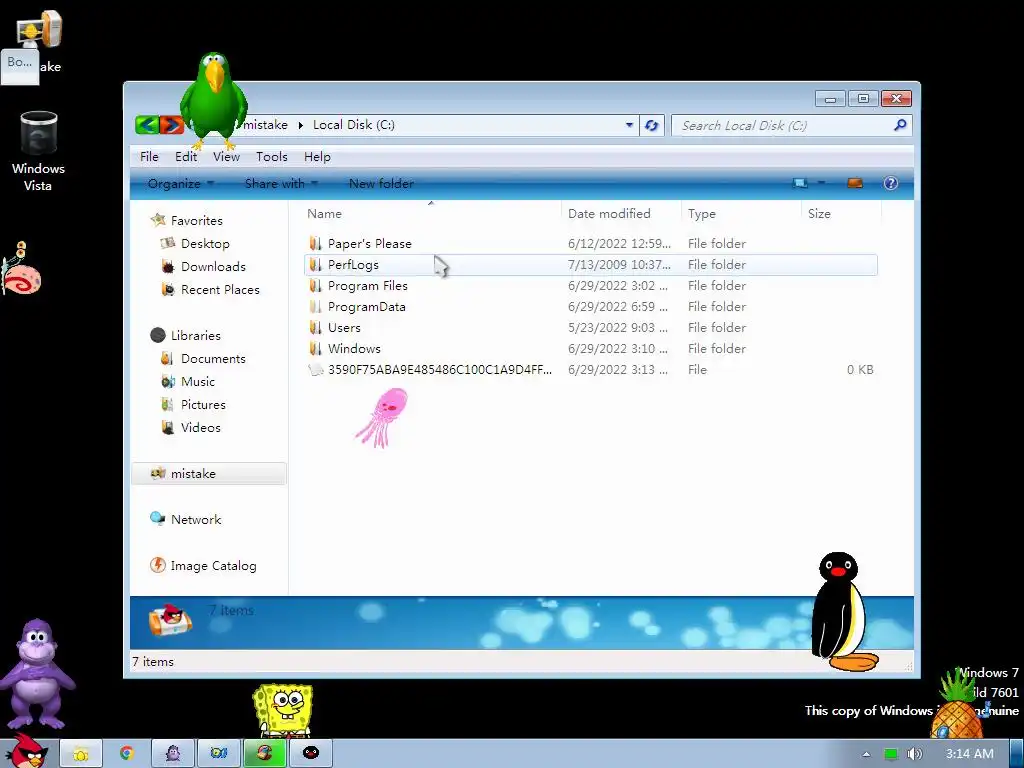Image resolution: width=1024 pixels, height=768 pixels.
Task: Select the Music library
Action: [x=197, y=381]
